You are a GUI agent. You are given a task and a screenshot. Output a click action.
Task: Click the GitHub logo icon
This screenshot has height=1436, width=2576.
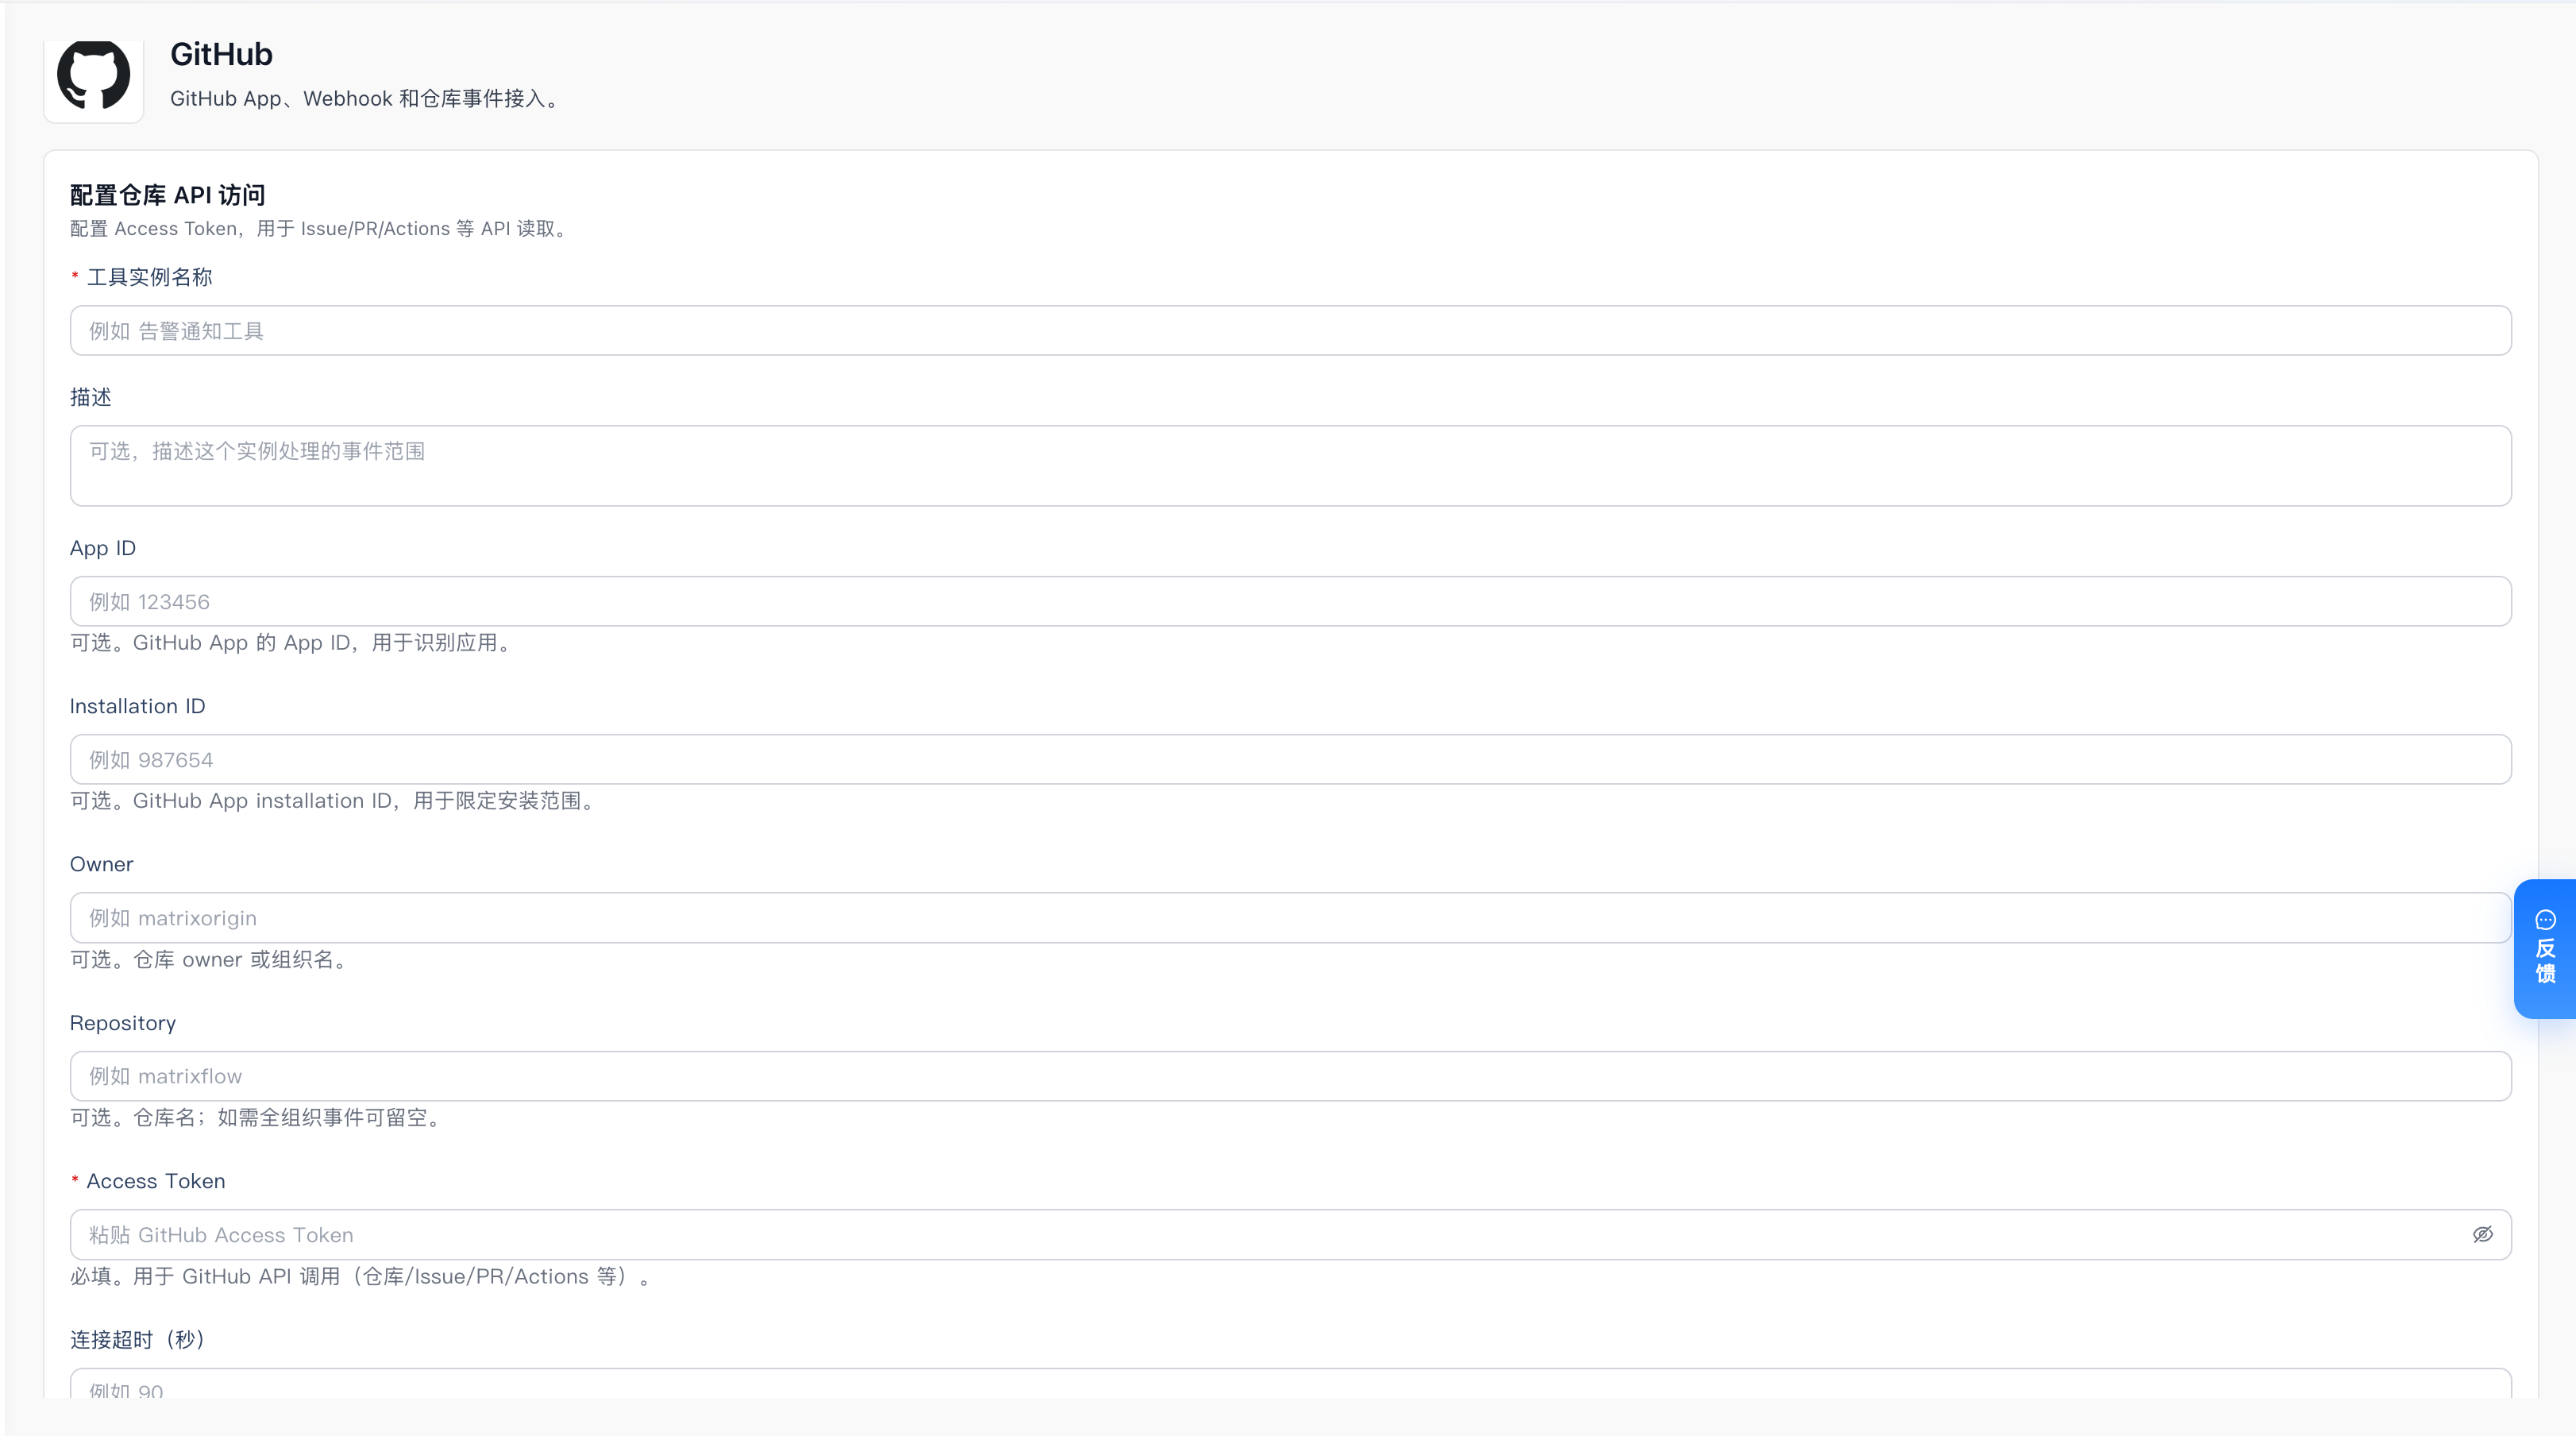click(x=94, y=76)
